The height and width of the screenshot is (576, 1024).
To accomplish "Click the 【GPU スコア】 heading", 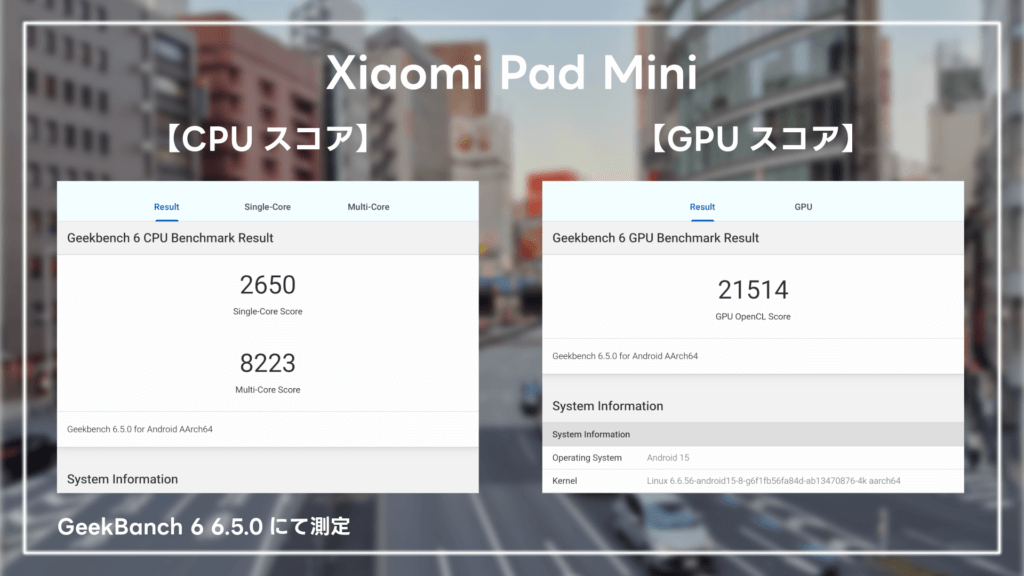I will tap(752, 139).
